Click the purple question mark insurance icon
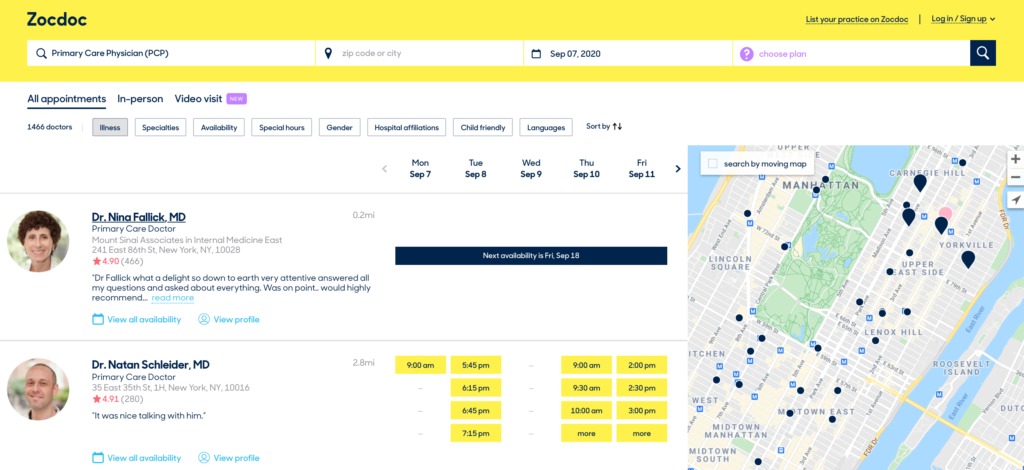The width and height of the screenshot is (1024, 470). click(746, 54)
